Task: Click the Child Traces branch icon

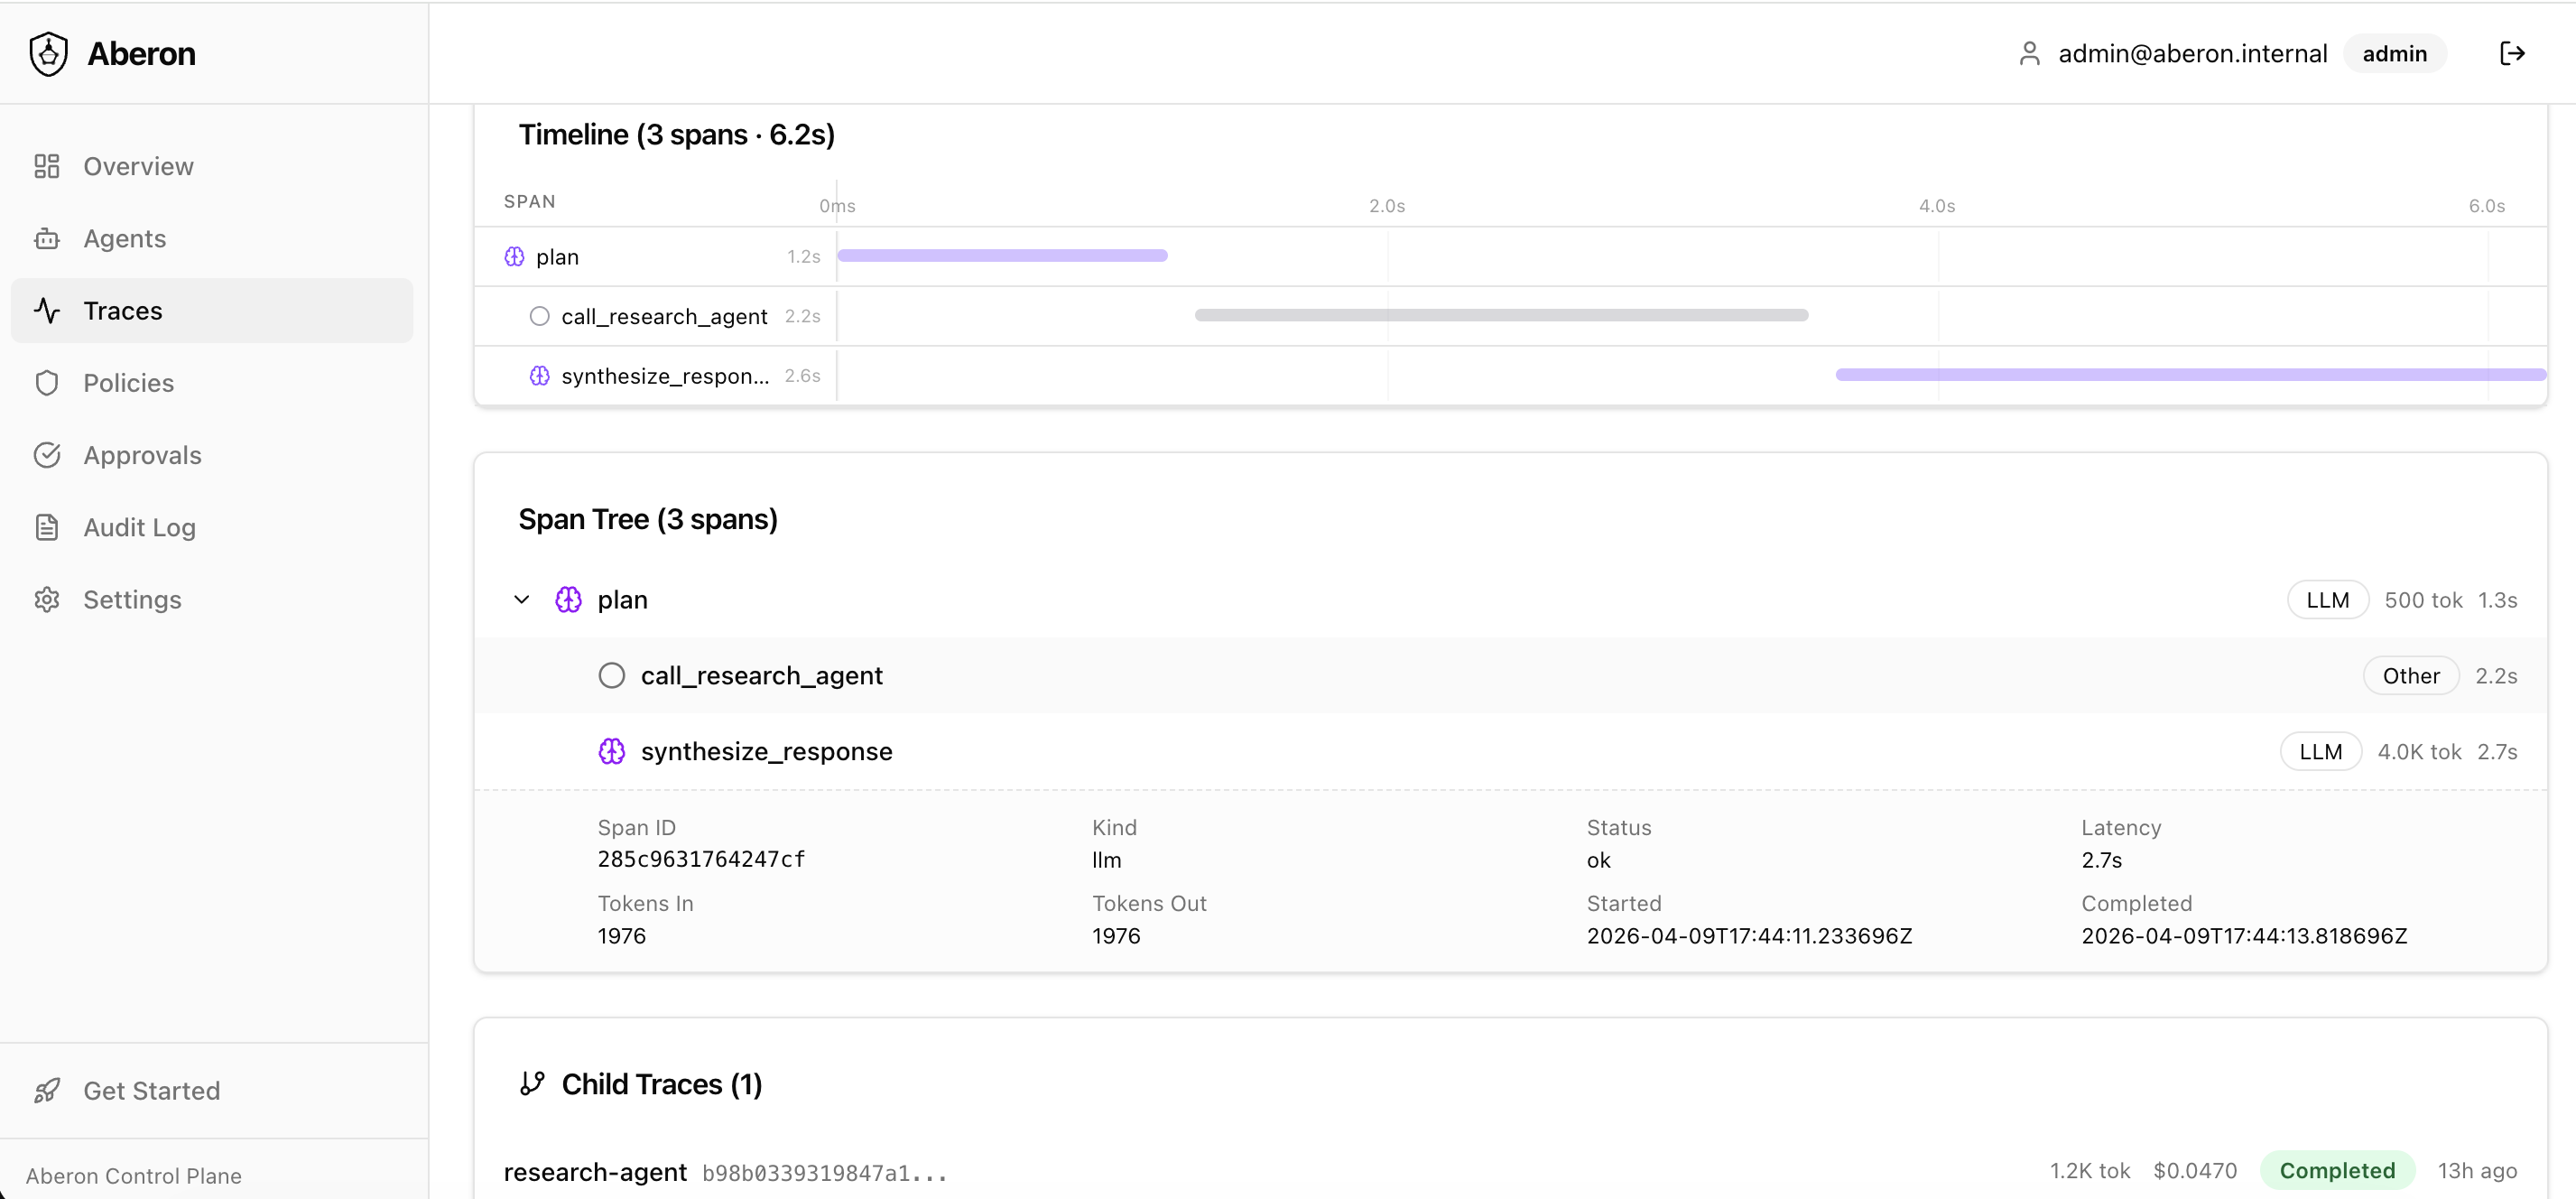Action: tap(532, 1083)
